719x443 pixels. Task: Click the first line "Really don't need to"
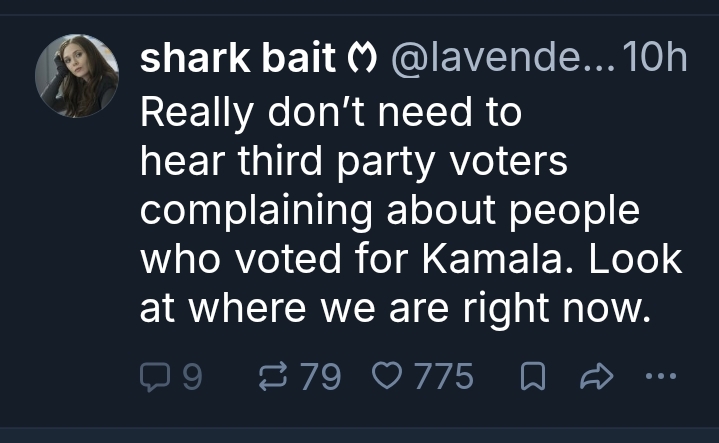[331, 111]
